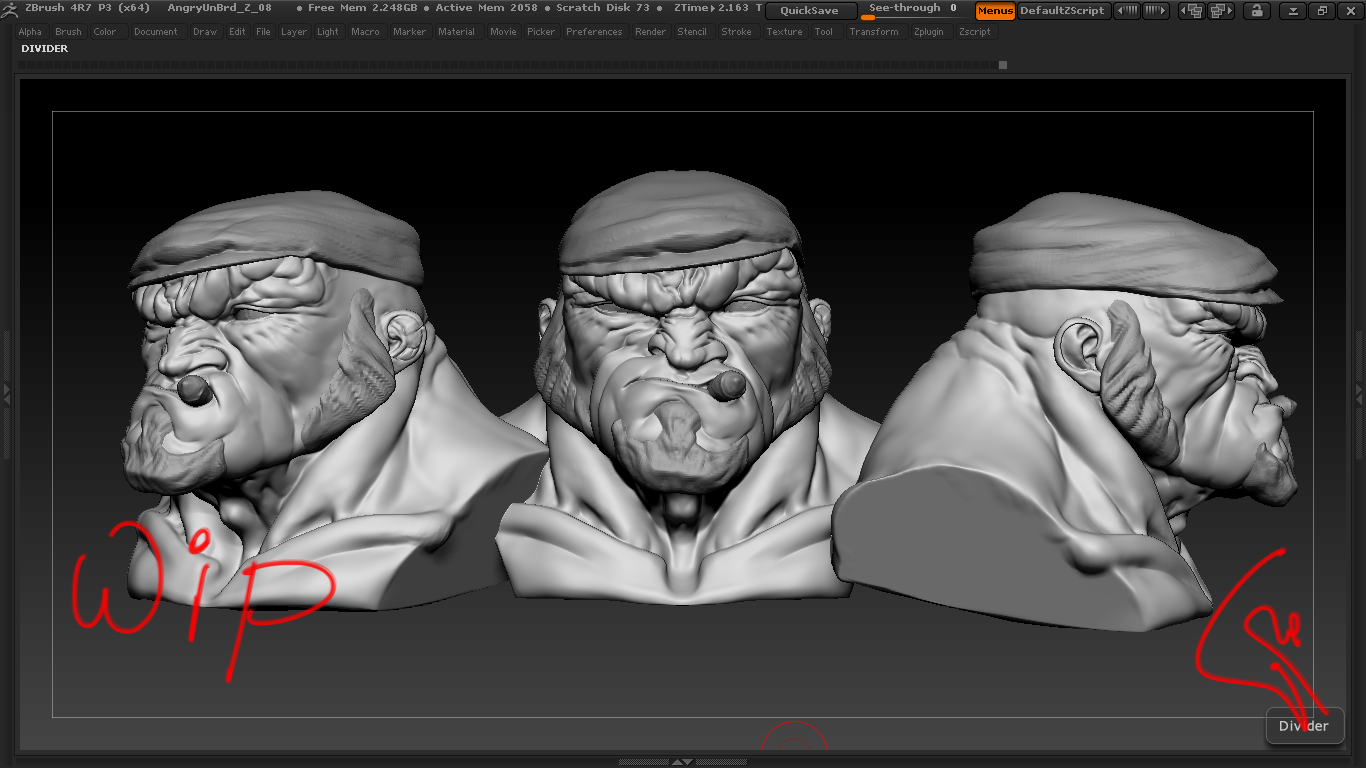Click the QuickSave button
Viewport: 1366px width, 768px height.
click(x=811, y=11)
